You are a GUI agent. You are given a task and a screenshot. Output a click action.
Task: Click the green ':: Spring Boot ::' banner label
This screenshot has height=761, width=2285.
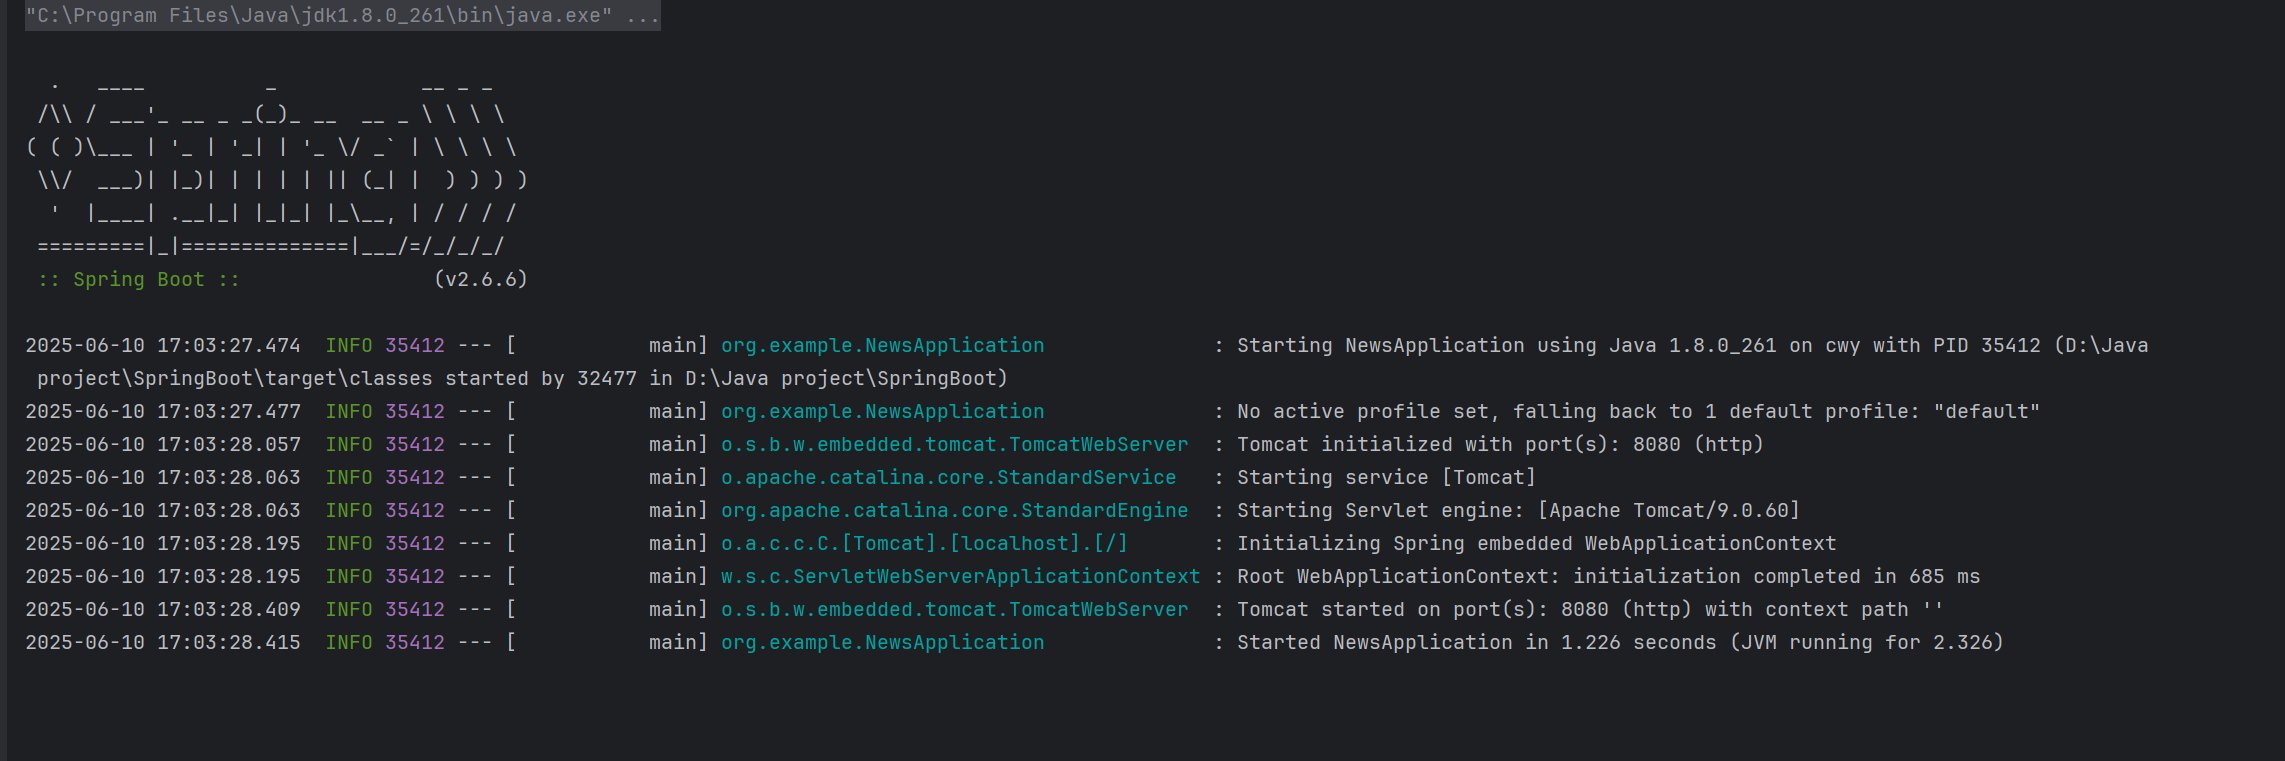139,279
